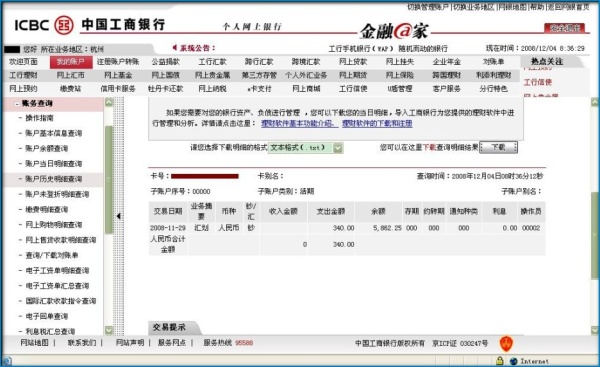600x367 pixels.
Task: Select 网上购物明细查询 in sidebar
Action: click(x=54, y=225)
